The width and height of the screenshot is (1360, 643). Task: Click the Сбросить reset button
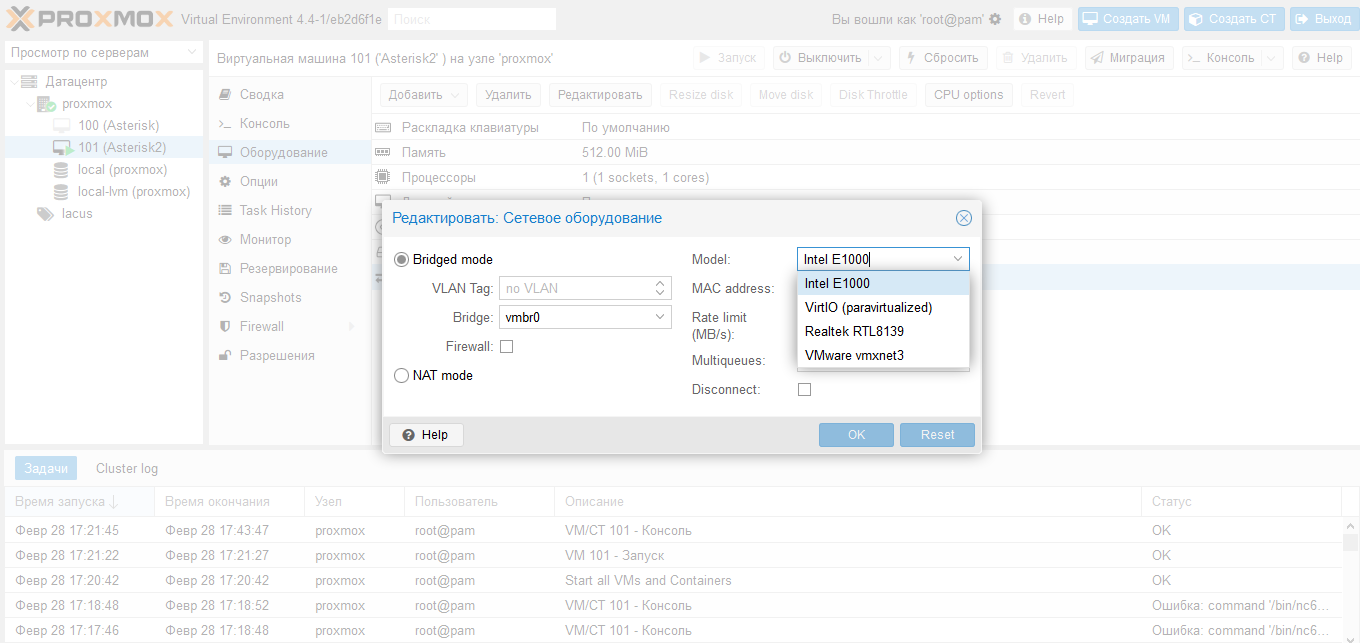coord(943,58)
